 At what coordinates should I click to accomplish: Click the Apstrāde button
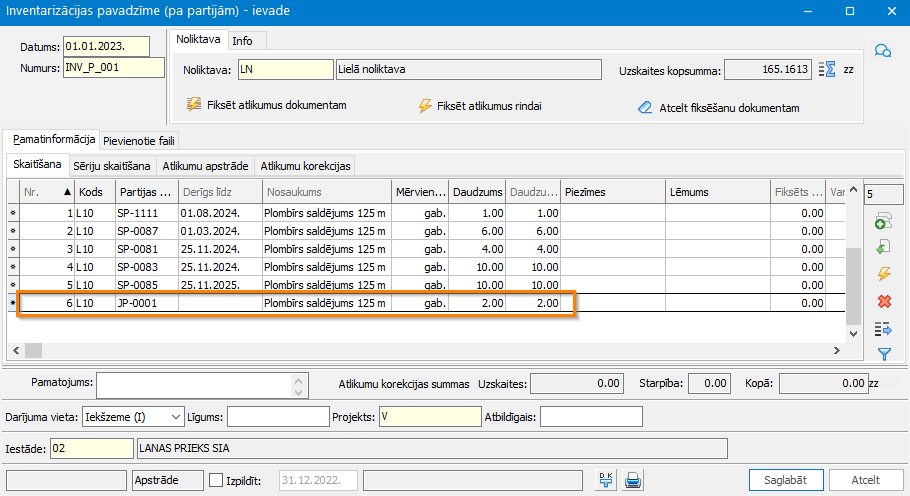[x=168, y=480]
